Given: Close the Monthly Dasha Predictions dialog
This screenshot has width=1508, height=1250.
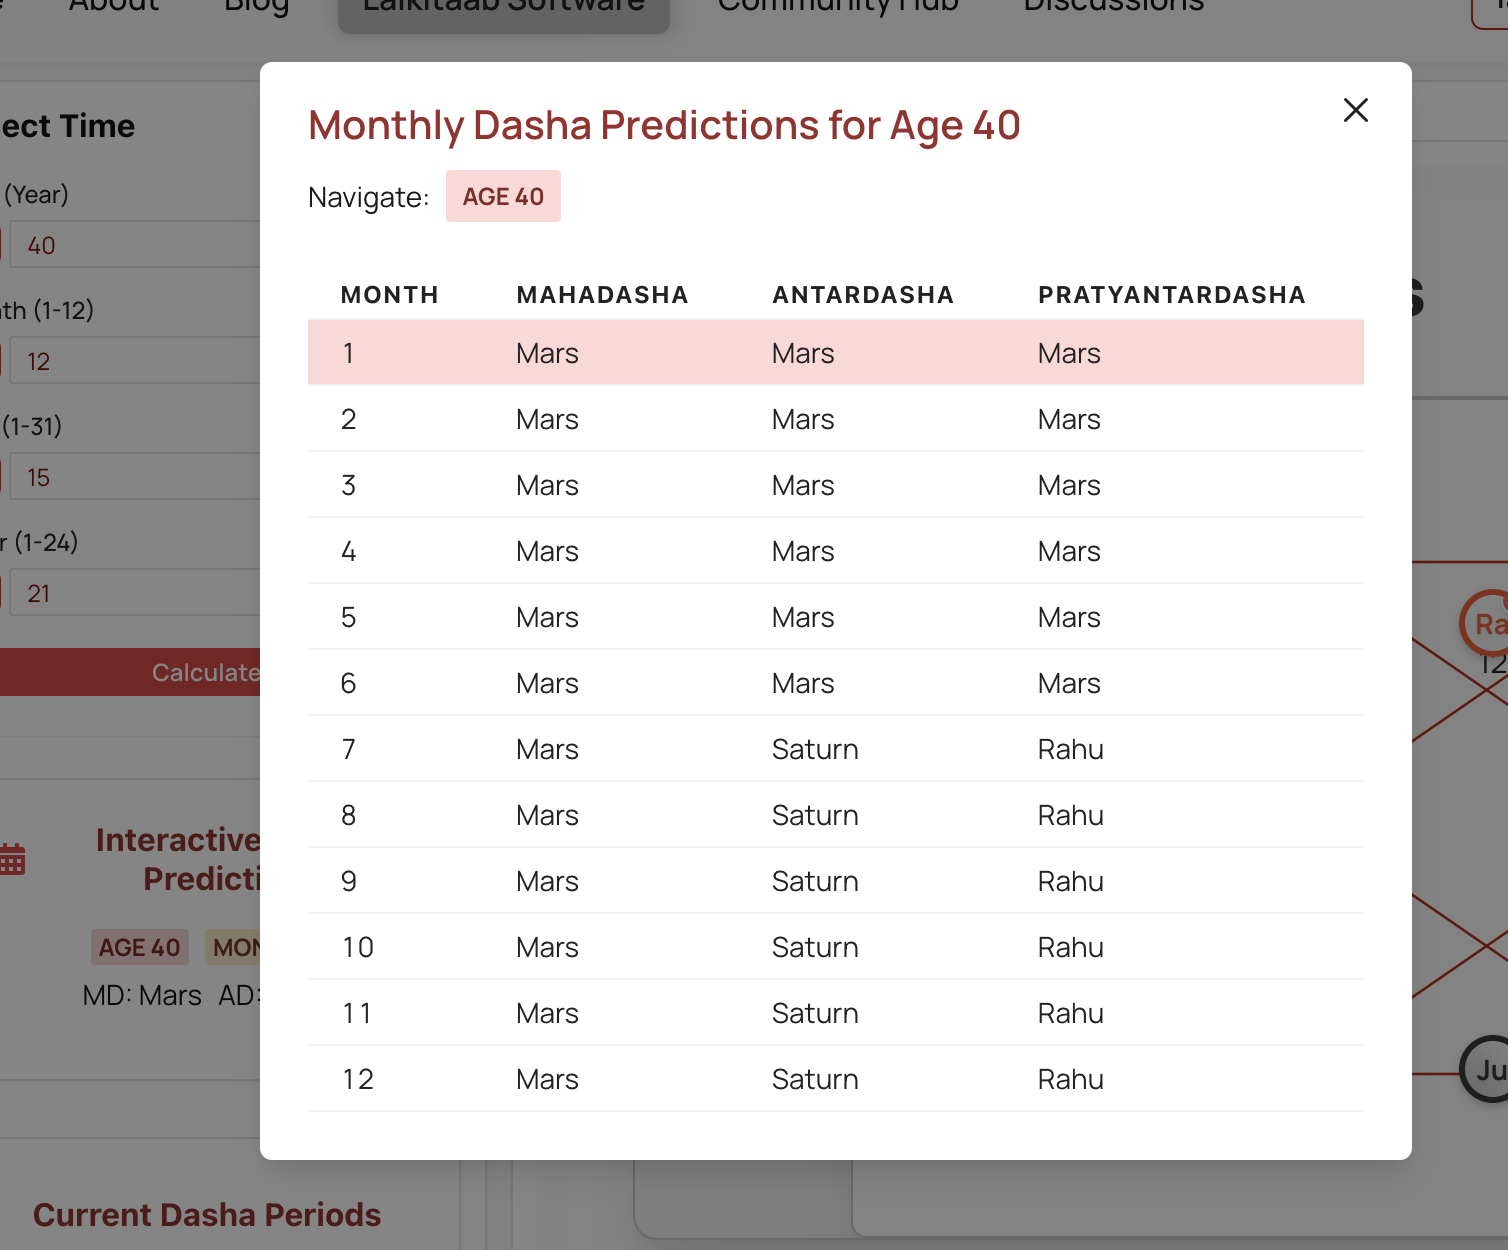Looking at the screenshot, I should (1355, 110).
